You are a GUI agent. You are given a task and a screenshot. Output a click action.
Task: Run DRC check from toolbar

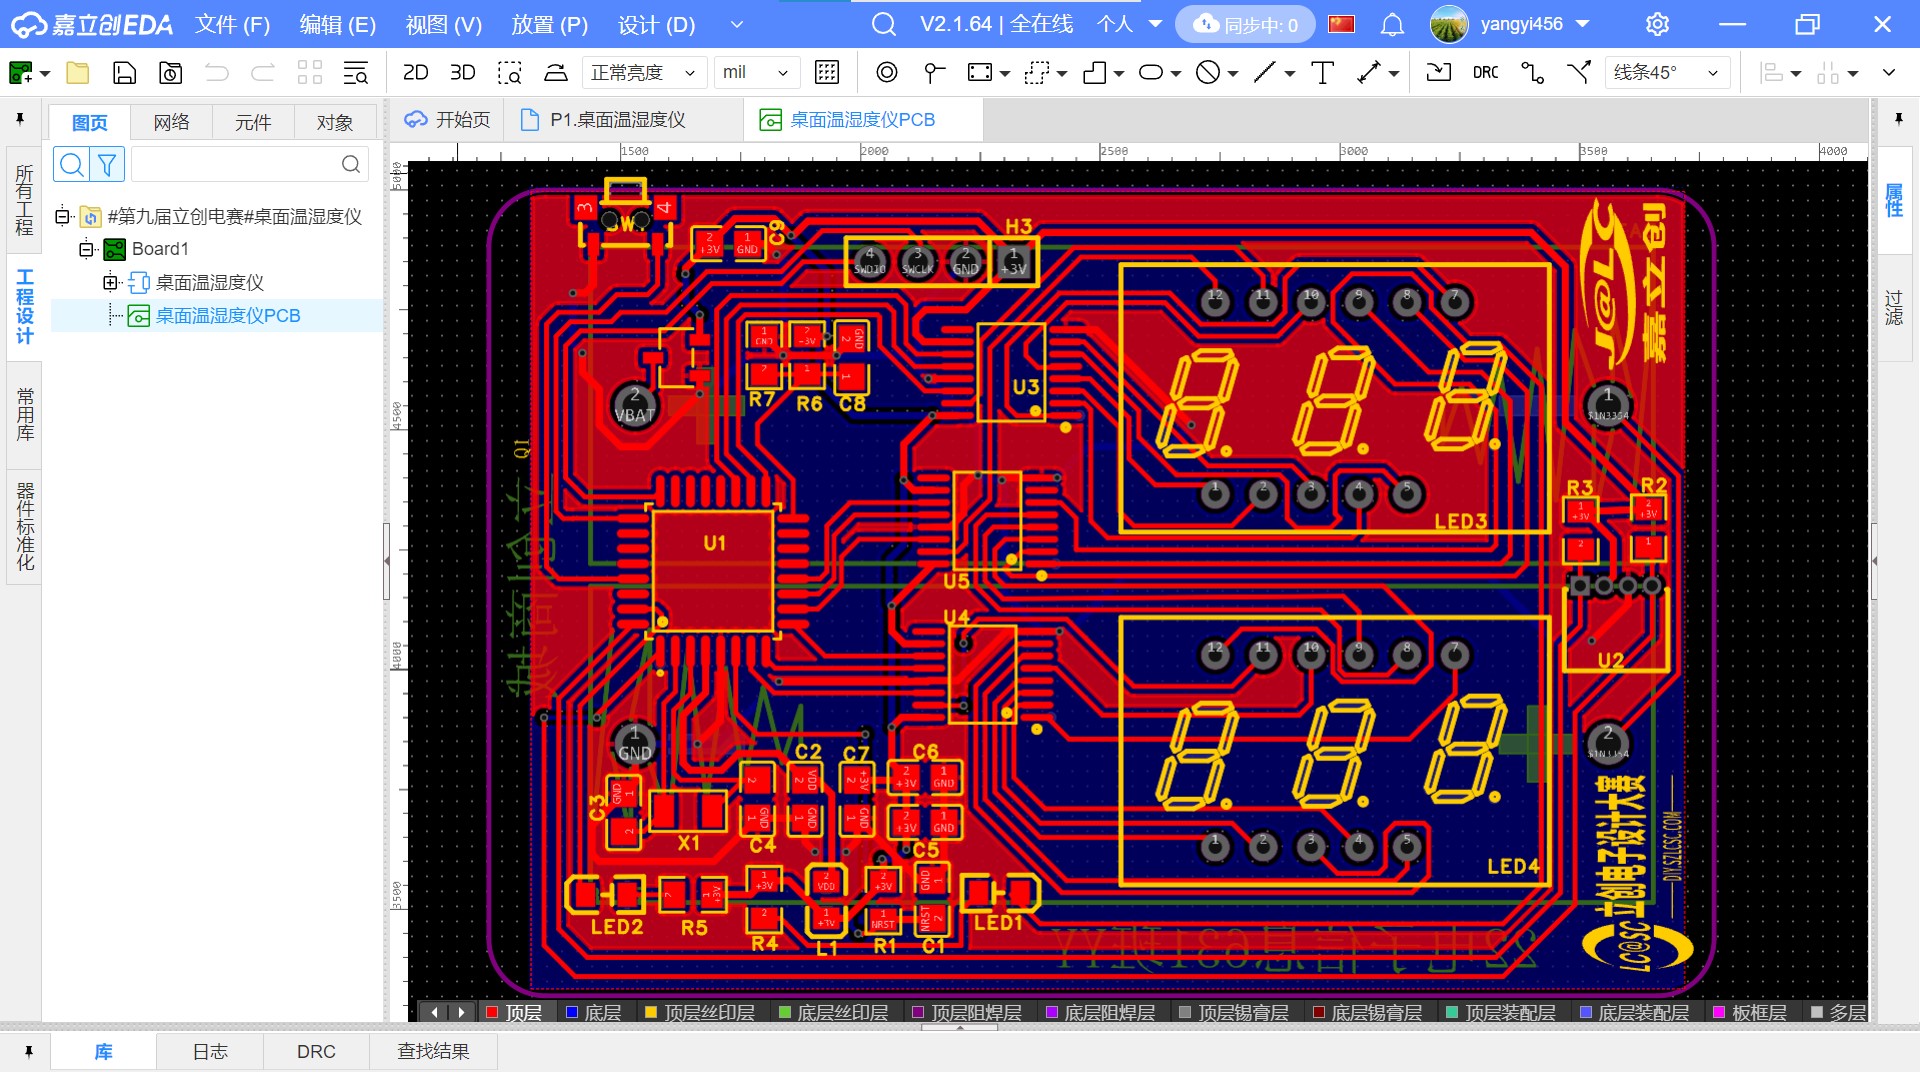[1485, 72]
